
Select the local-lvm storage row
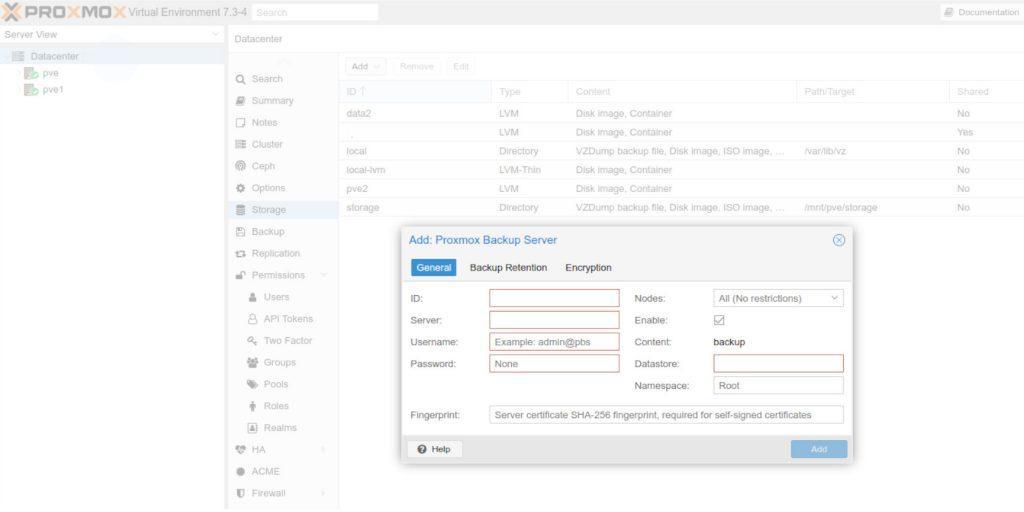pyautogui.click(x=681, y=170)
